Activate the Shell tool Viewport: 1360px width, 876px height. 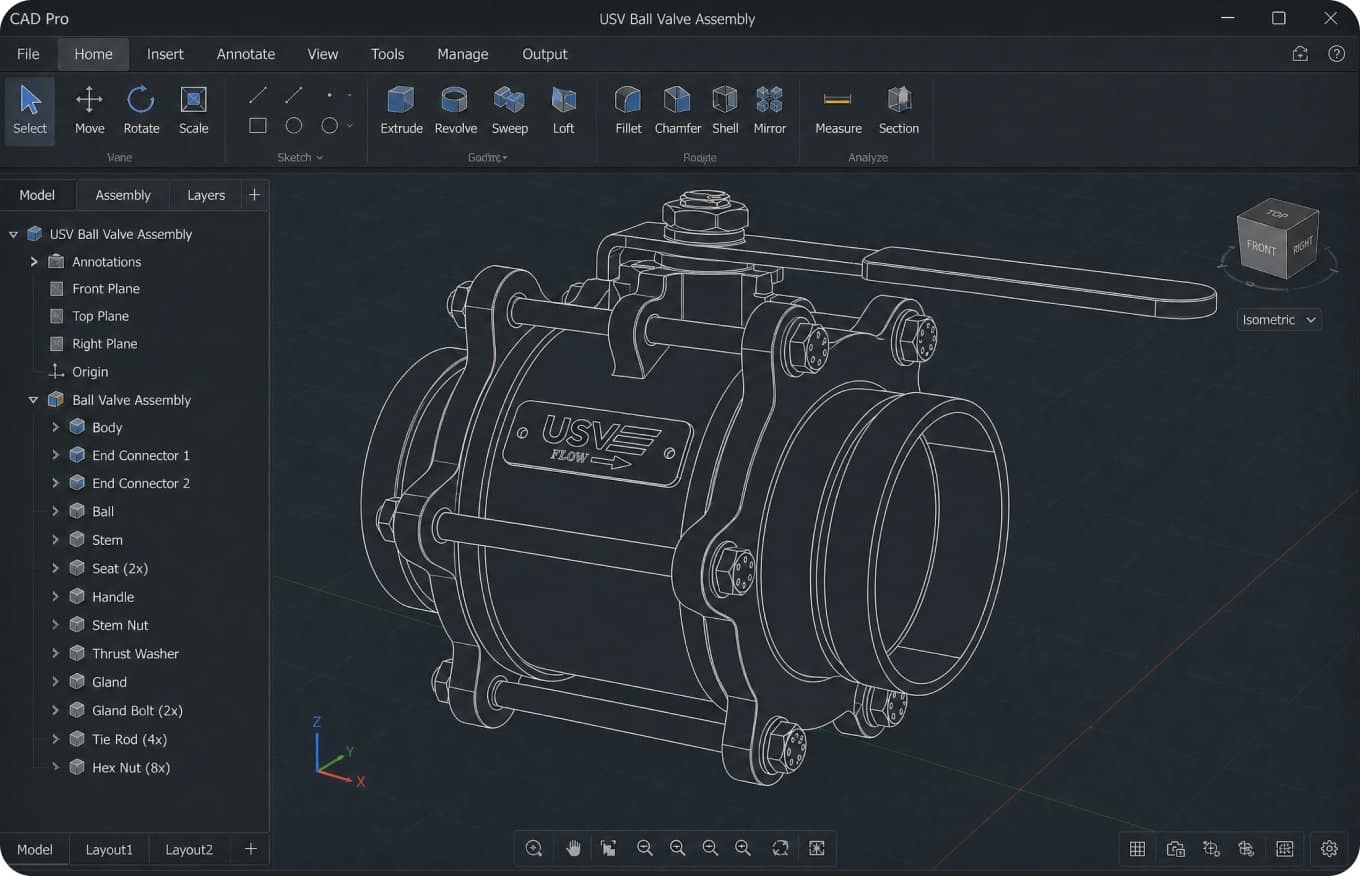(725, 111)
